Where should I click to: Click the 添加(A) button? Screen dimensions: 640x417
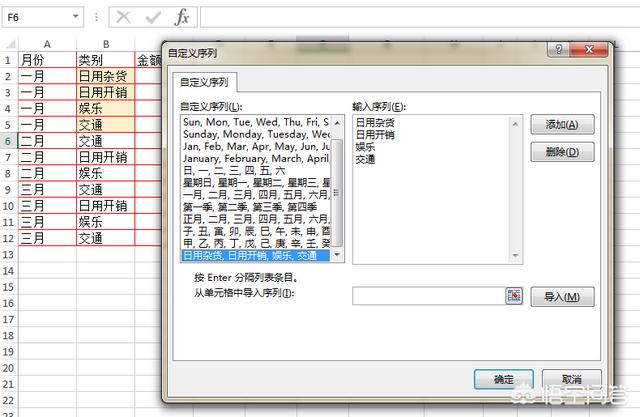point(562,124)
